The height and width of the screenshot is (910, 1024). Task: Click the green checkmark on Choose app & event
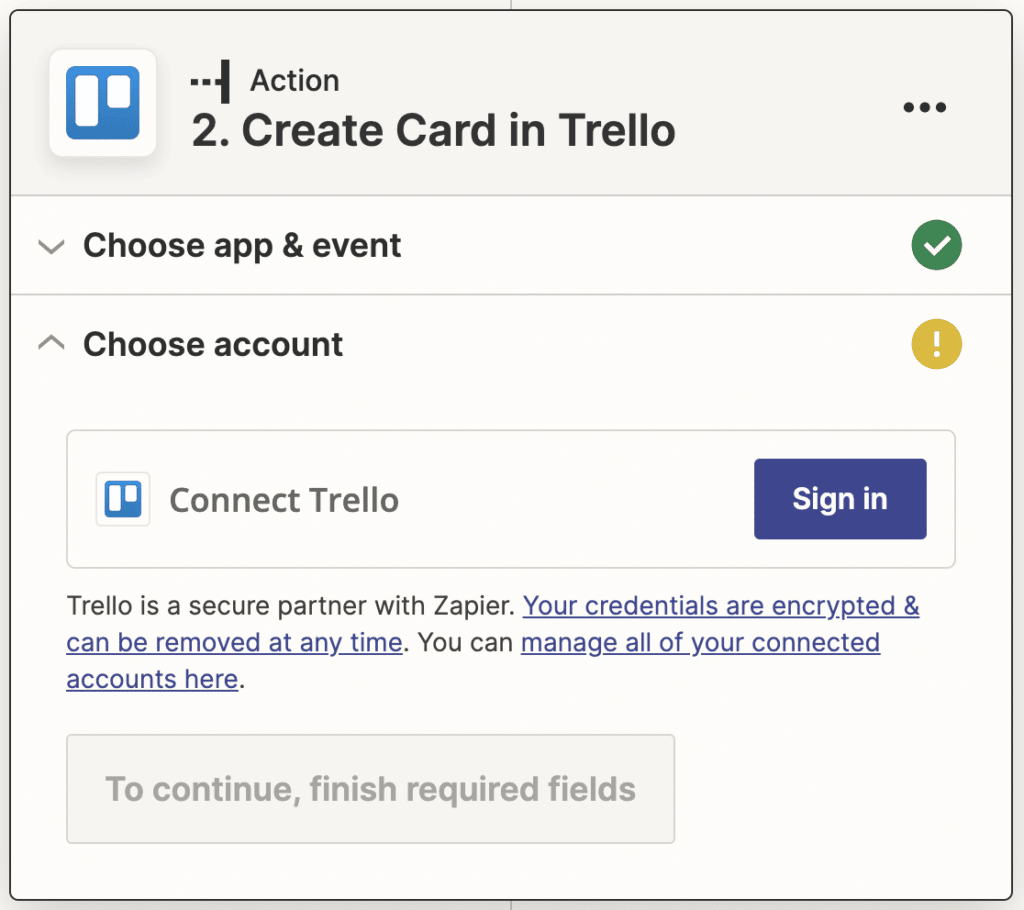[936, 245]
